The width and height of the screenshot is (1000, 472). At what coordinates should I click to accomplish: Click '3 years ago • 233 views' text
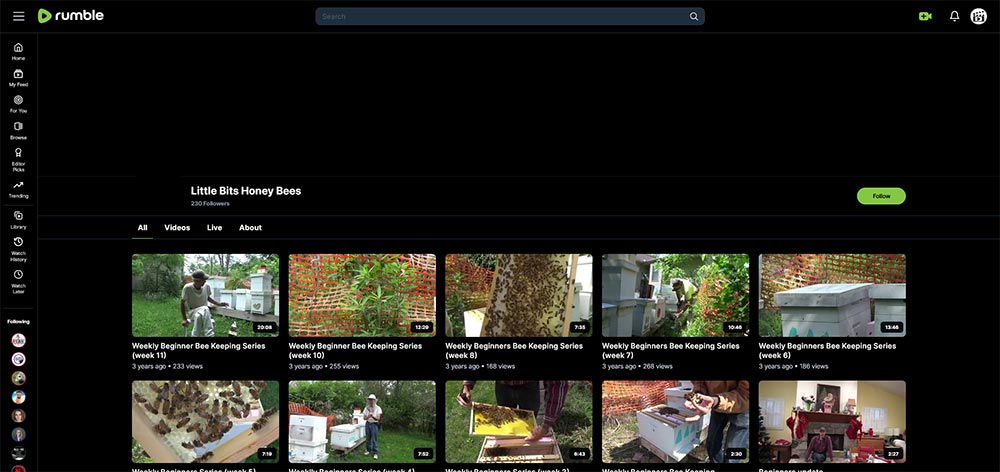click(x=167, y=367)
